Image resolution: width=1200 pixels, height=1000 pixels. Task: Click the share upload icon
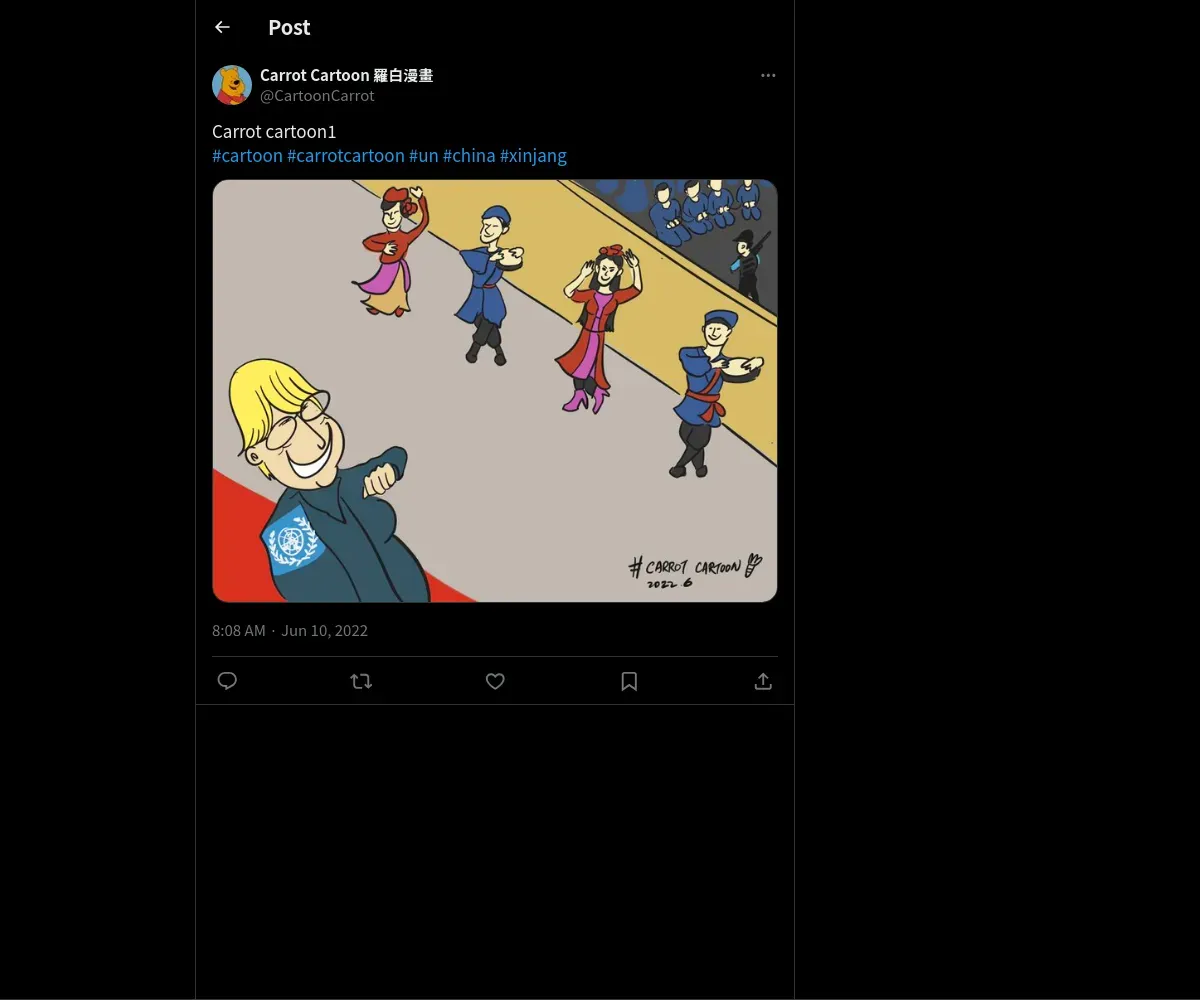763,681
